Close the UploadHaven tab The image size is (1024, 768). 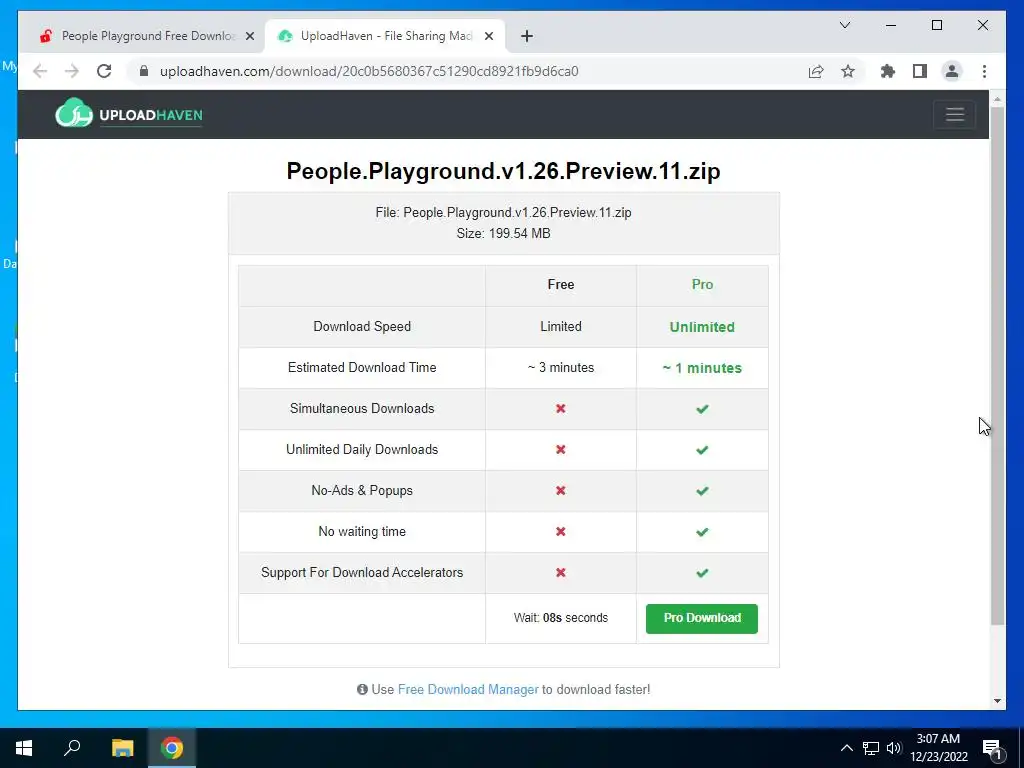click(x=488, y=36)
